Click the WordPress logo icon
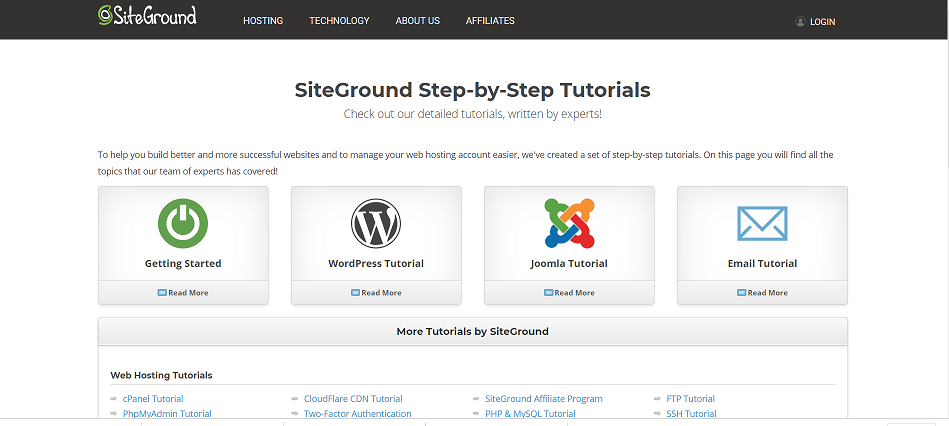Viewport: 949px width, 426px height. pyautogui.click(x=376, y=223)
